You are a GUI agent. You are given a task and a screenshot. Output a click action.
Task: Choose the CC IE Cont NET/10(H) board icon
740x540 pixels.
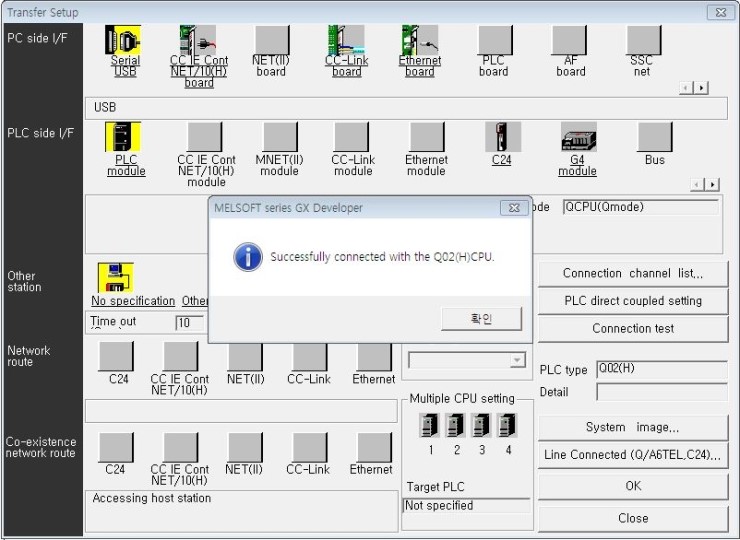(x=198, y=40)
